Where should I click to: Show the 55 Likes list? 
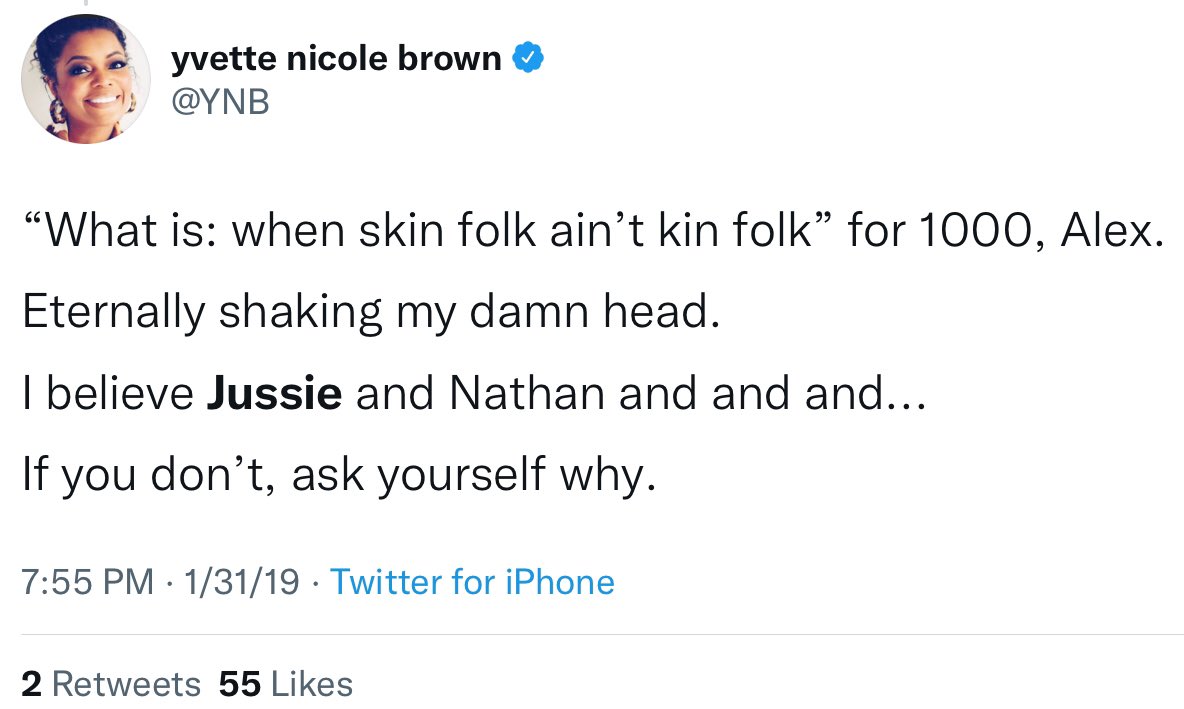click(x=285, y=684)
